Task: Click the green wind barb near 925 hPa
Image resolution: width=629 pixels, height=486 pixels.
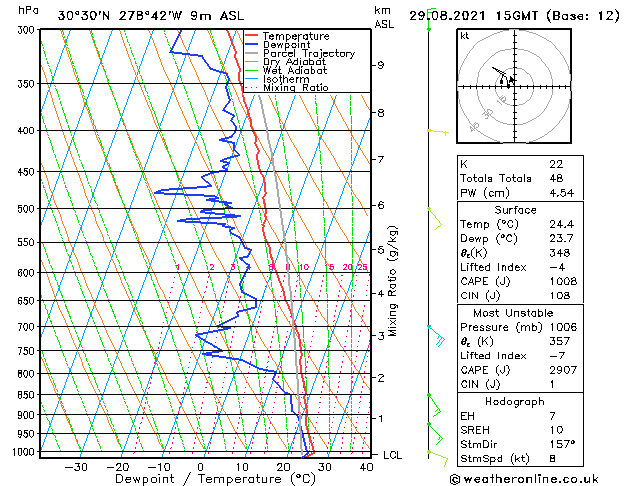Action: [x=436, y=434]
